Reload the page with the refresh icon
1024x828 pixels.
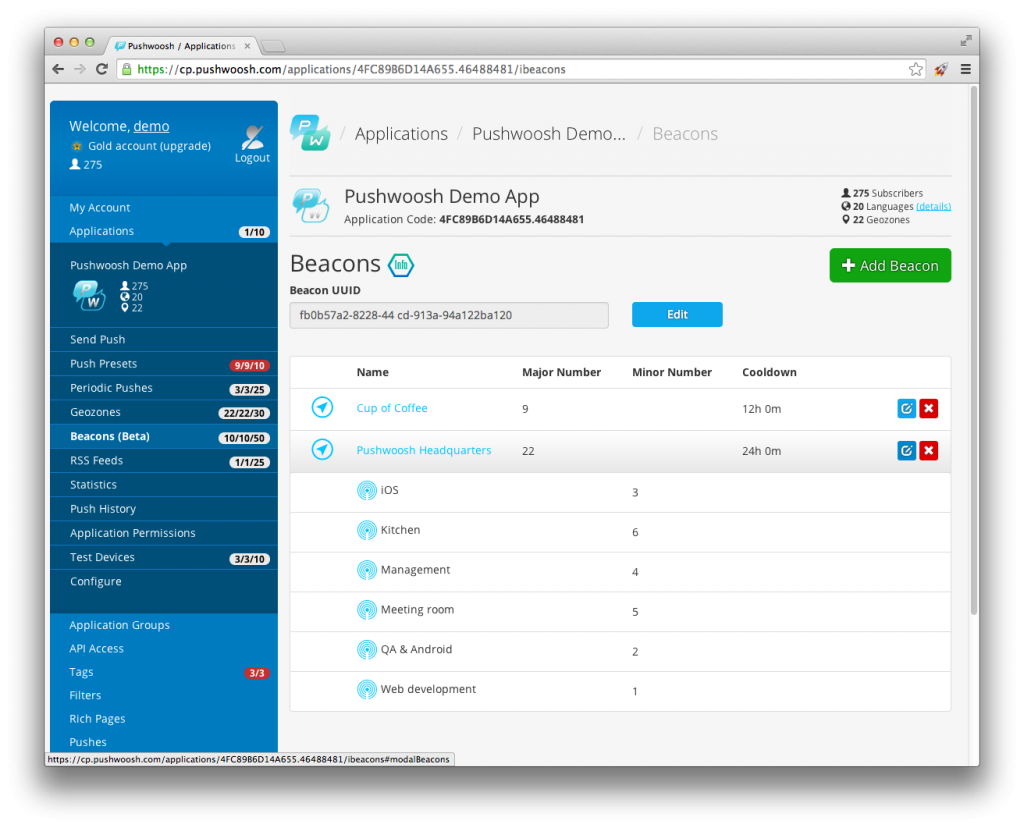click(x=101, y=69)
